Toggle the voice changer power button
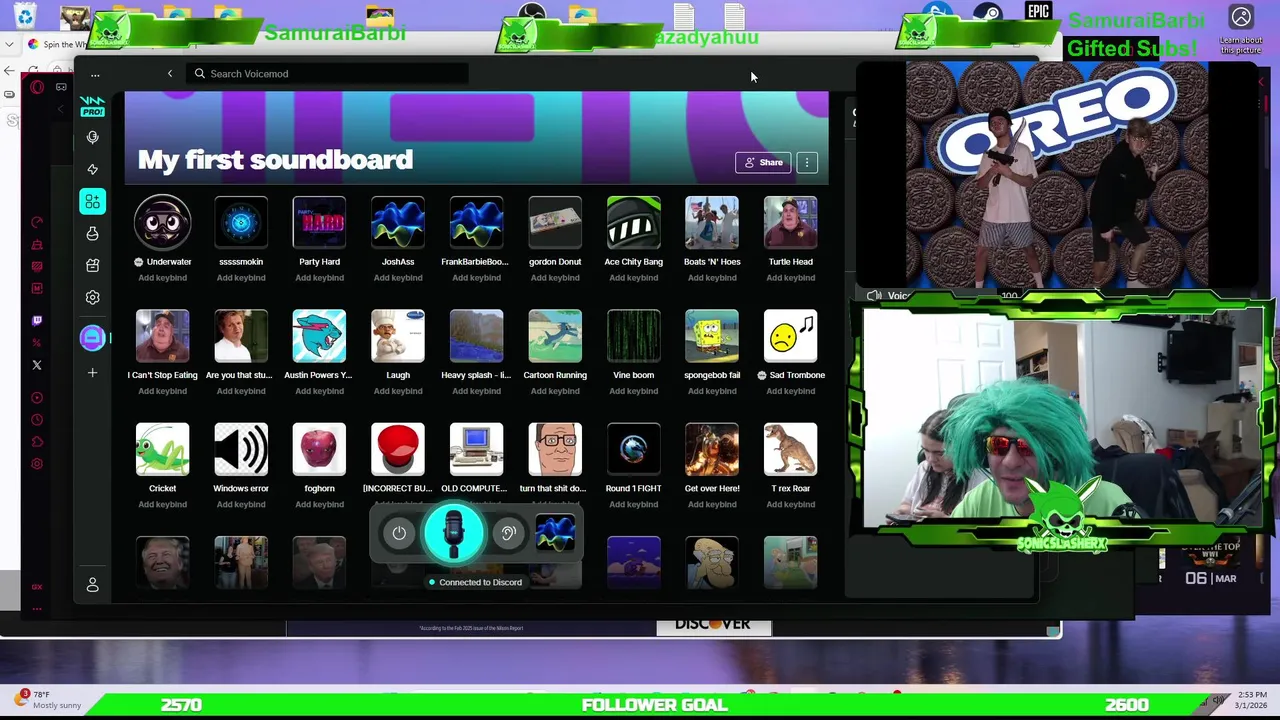Viewport: 1280px width, 720px height. [399, 533]
